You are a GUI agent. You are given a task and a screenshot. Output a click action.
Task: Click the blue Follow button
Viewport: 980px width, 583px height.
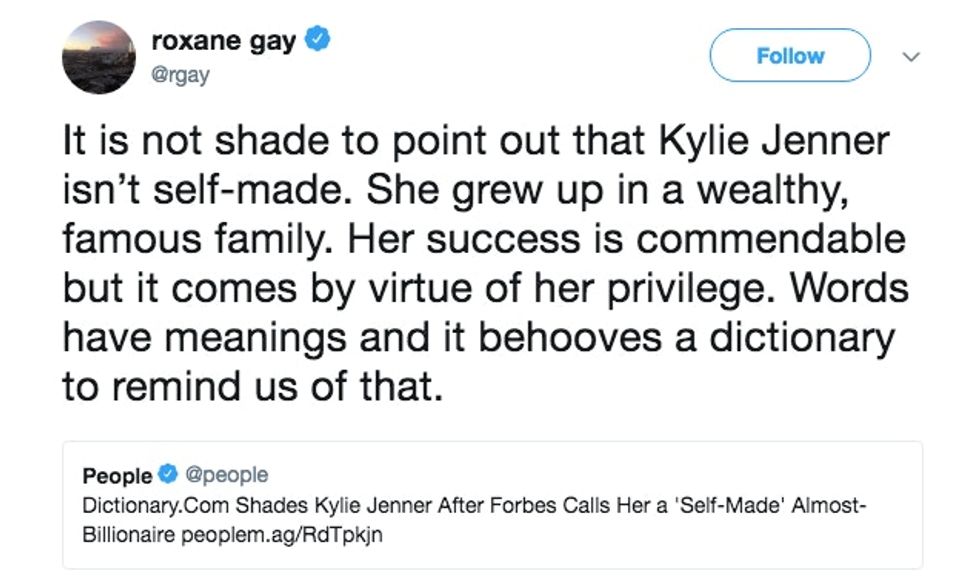789,55
